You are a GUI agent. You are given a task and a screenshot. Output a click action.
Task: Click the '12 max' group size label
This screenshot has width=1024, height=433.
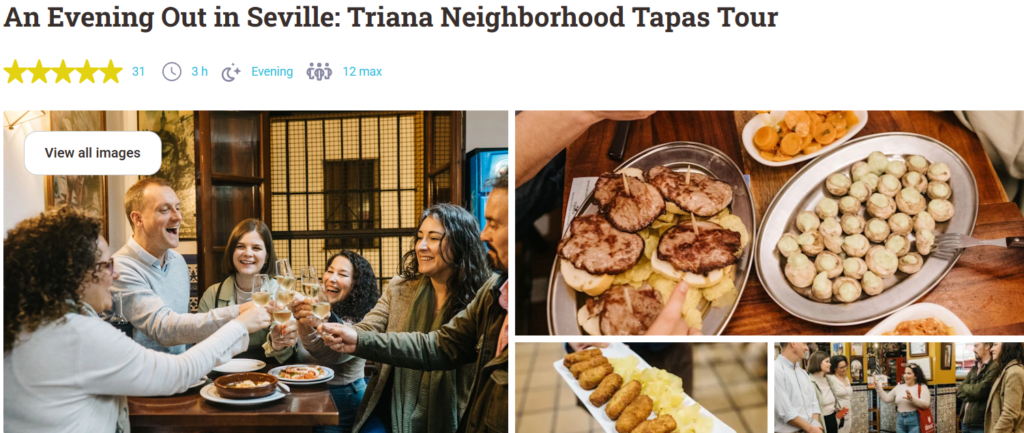click(x=362, y=72)
